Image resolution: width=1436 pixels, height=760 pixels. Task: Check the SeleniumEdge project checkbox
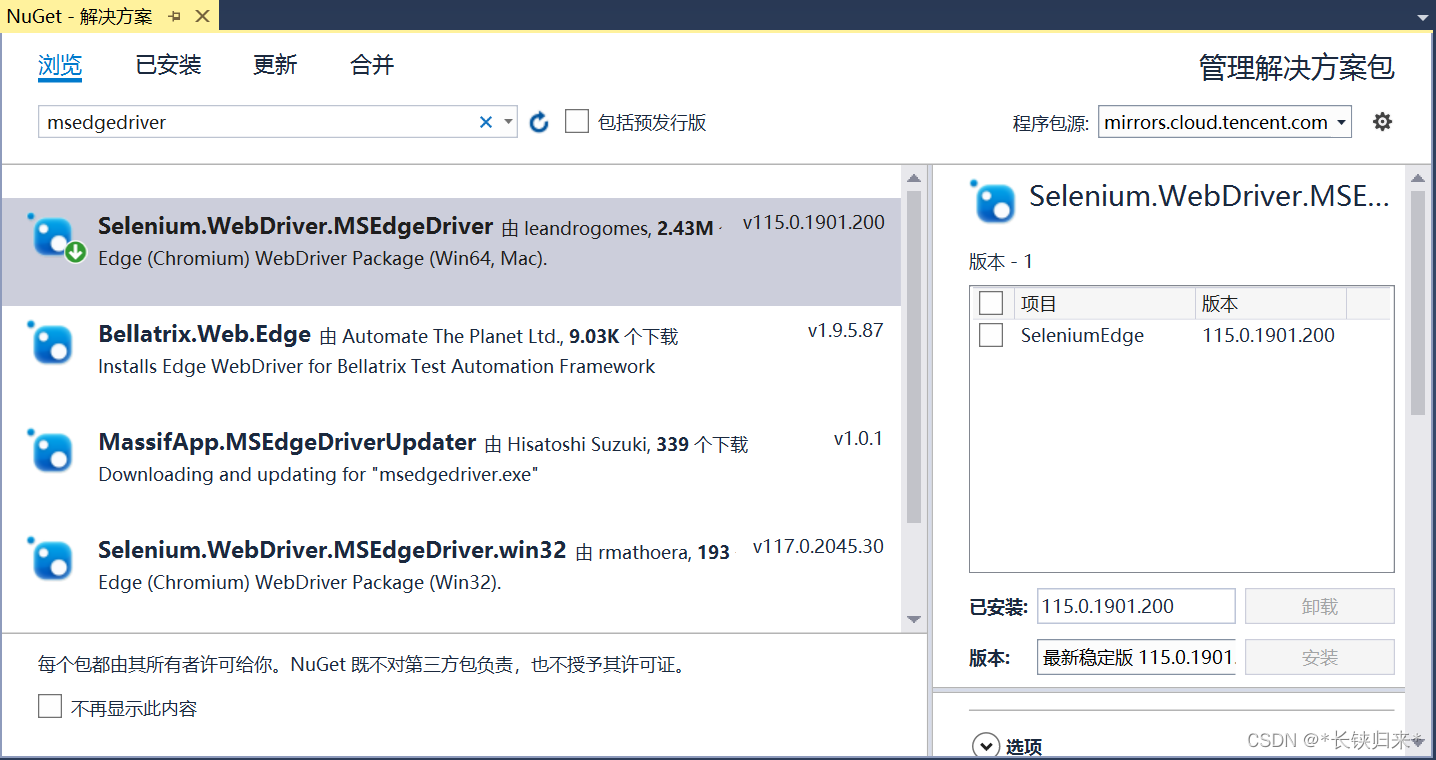(x=991, y=335)
